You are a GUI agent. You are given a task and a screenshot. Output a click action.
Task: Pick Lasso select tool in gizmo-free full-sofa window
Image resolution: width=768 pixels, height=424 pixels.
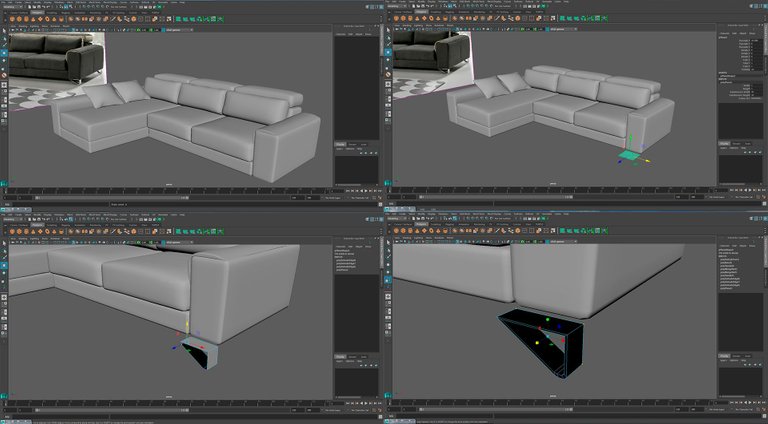[x=4, y=38]
